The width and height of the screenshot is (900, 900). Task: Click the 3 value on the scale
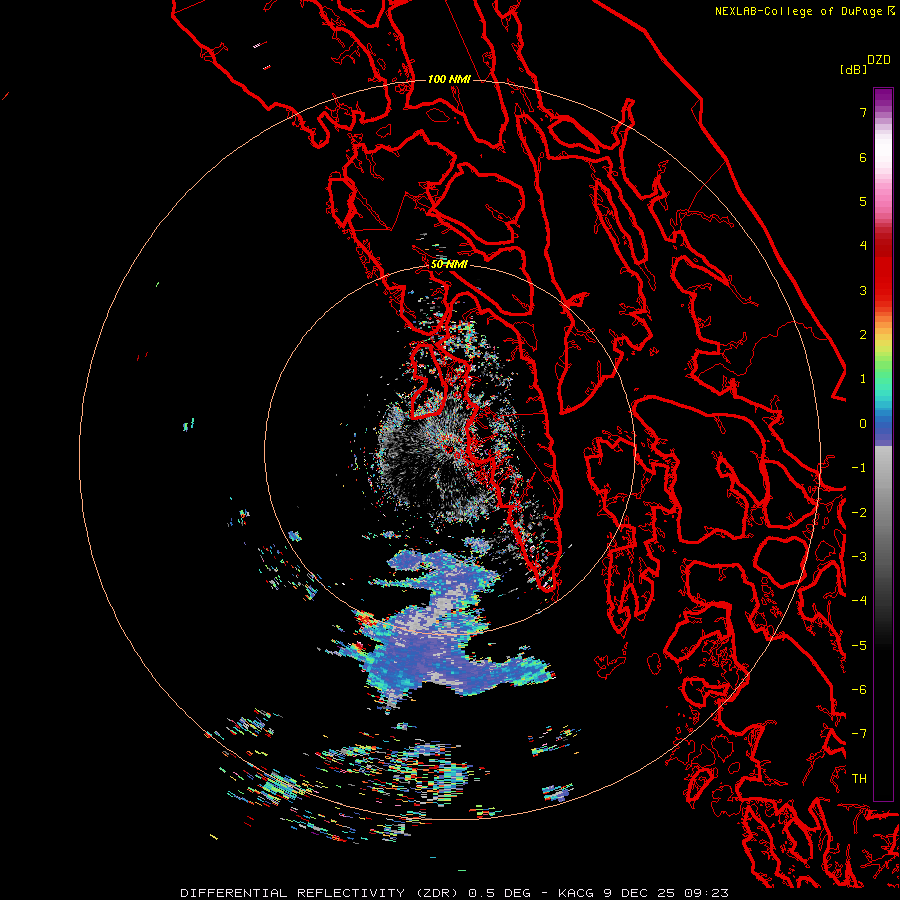863,290
